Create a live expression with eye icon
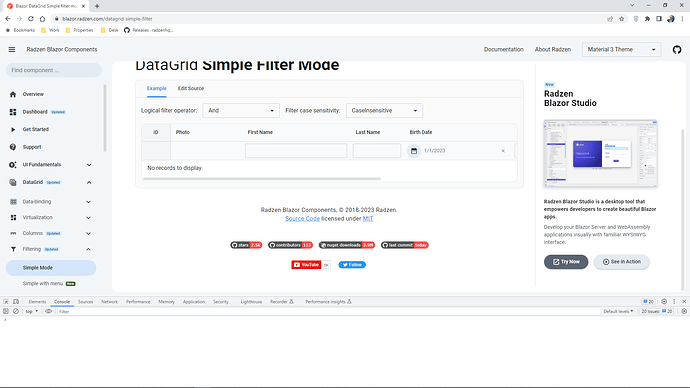This screenshot has height=388, width=690. 48,311
